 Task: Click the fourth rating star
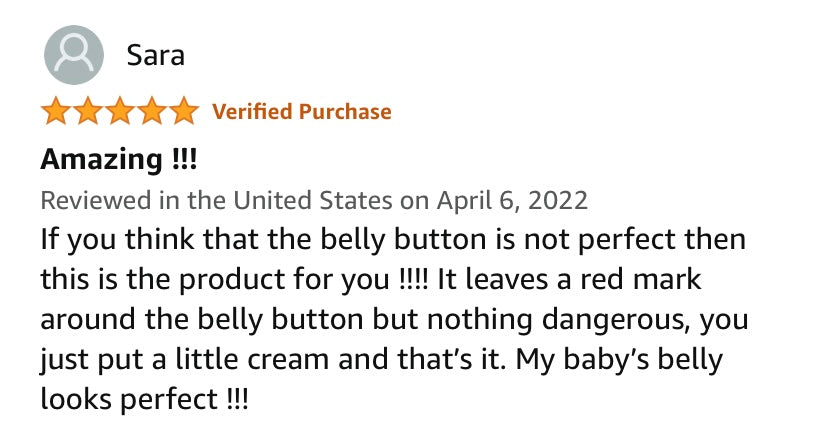click(x=152, y=111)
